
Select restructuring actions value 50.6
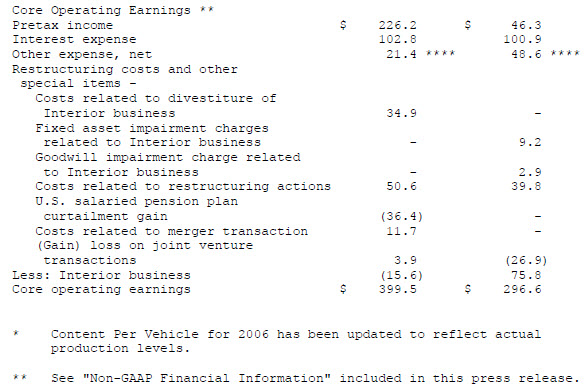[x=402, y=186]
